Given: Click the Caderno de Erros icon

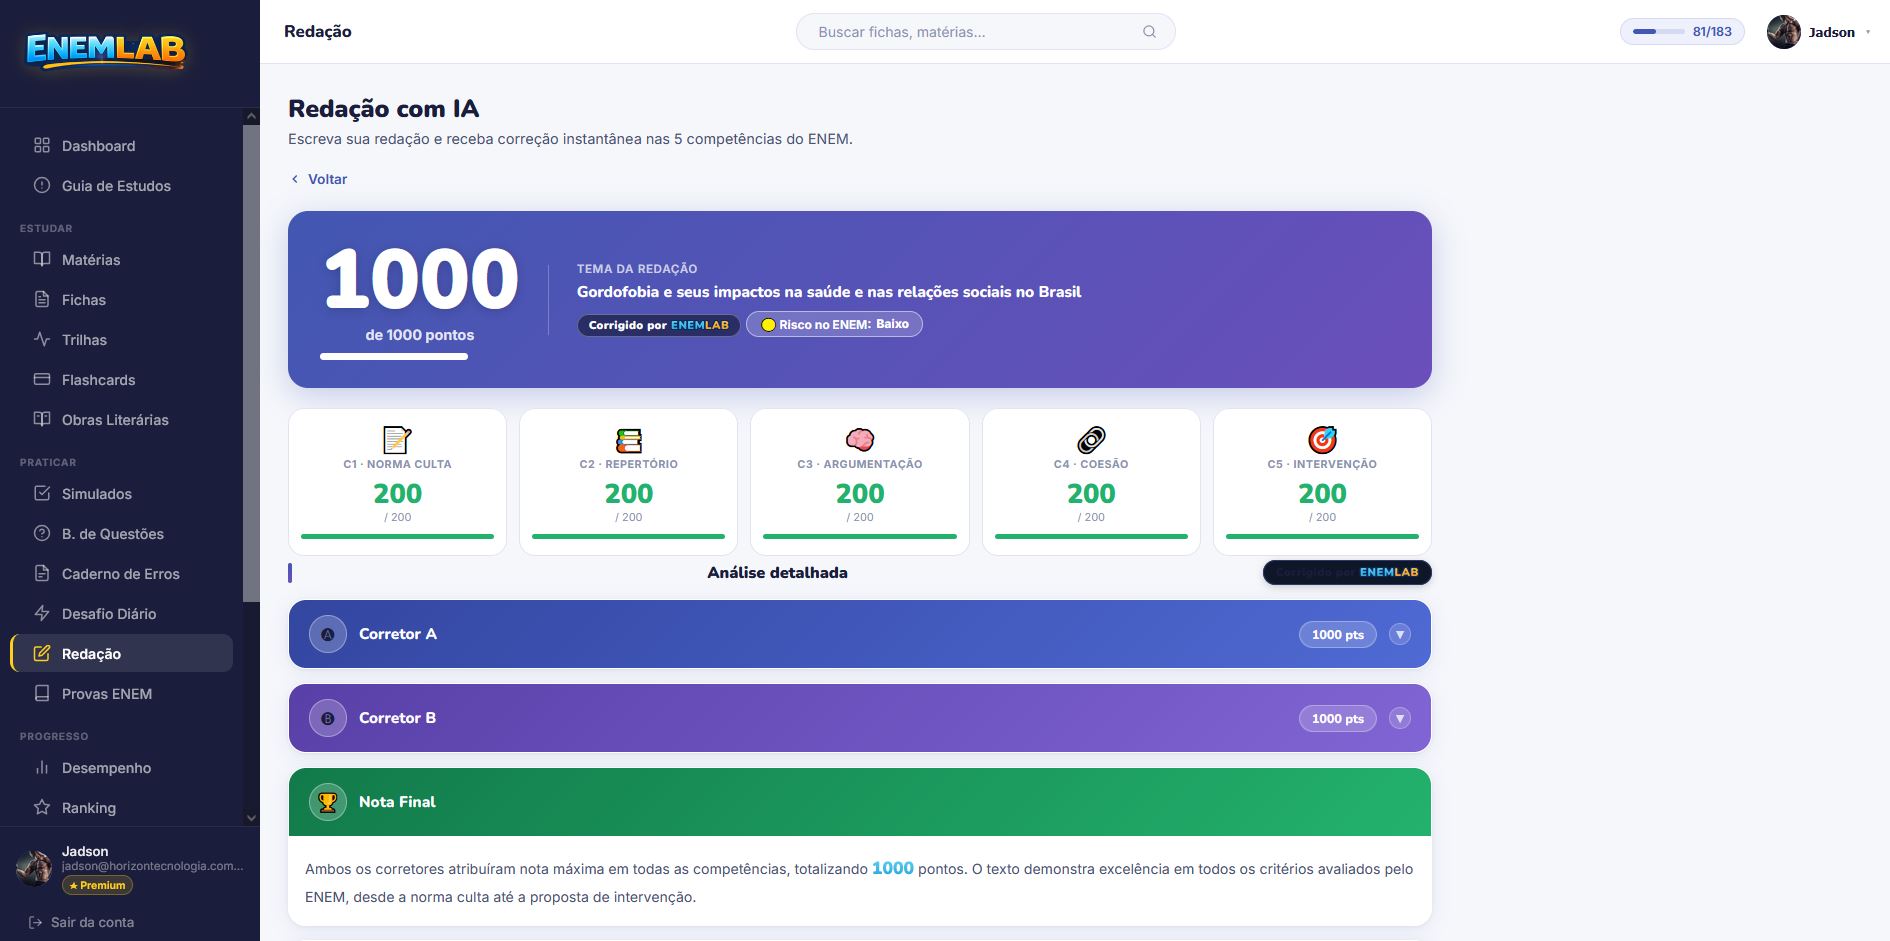Looking at the screenshot, I should tap(42, 573).
